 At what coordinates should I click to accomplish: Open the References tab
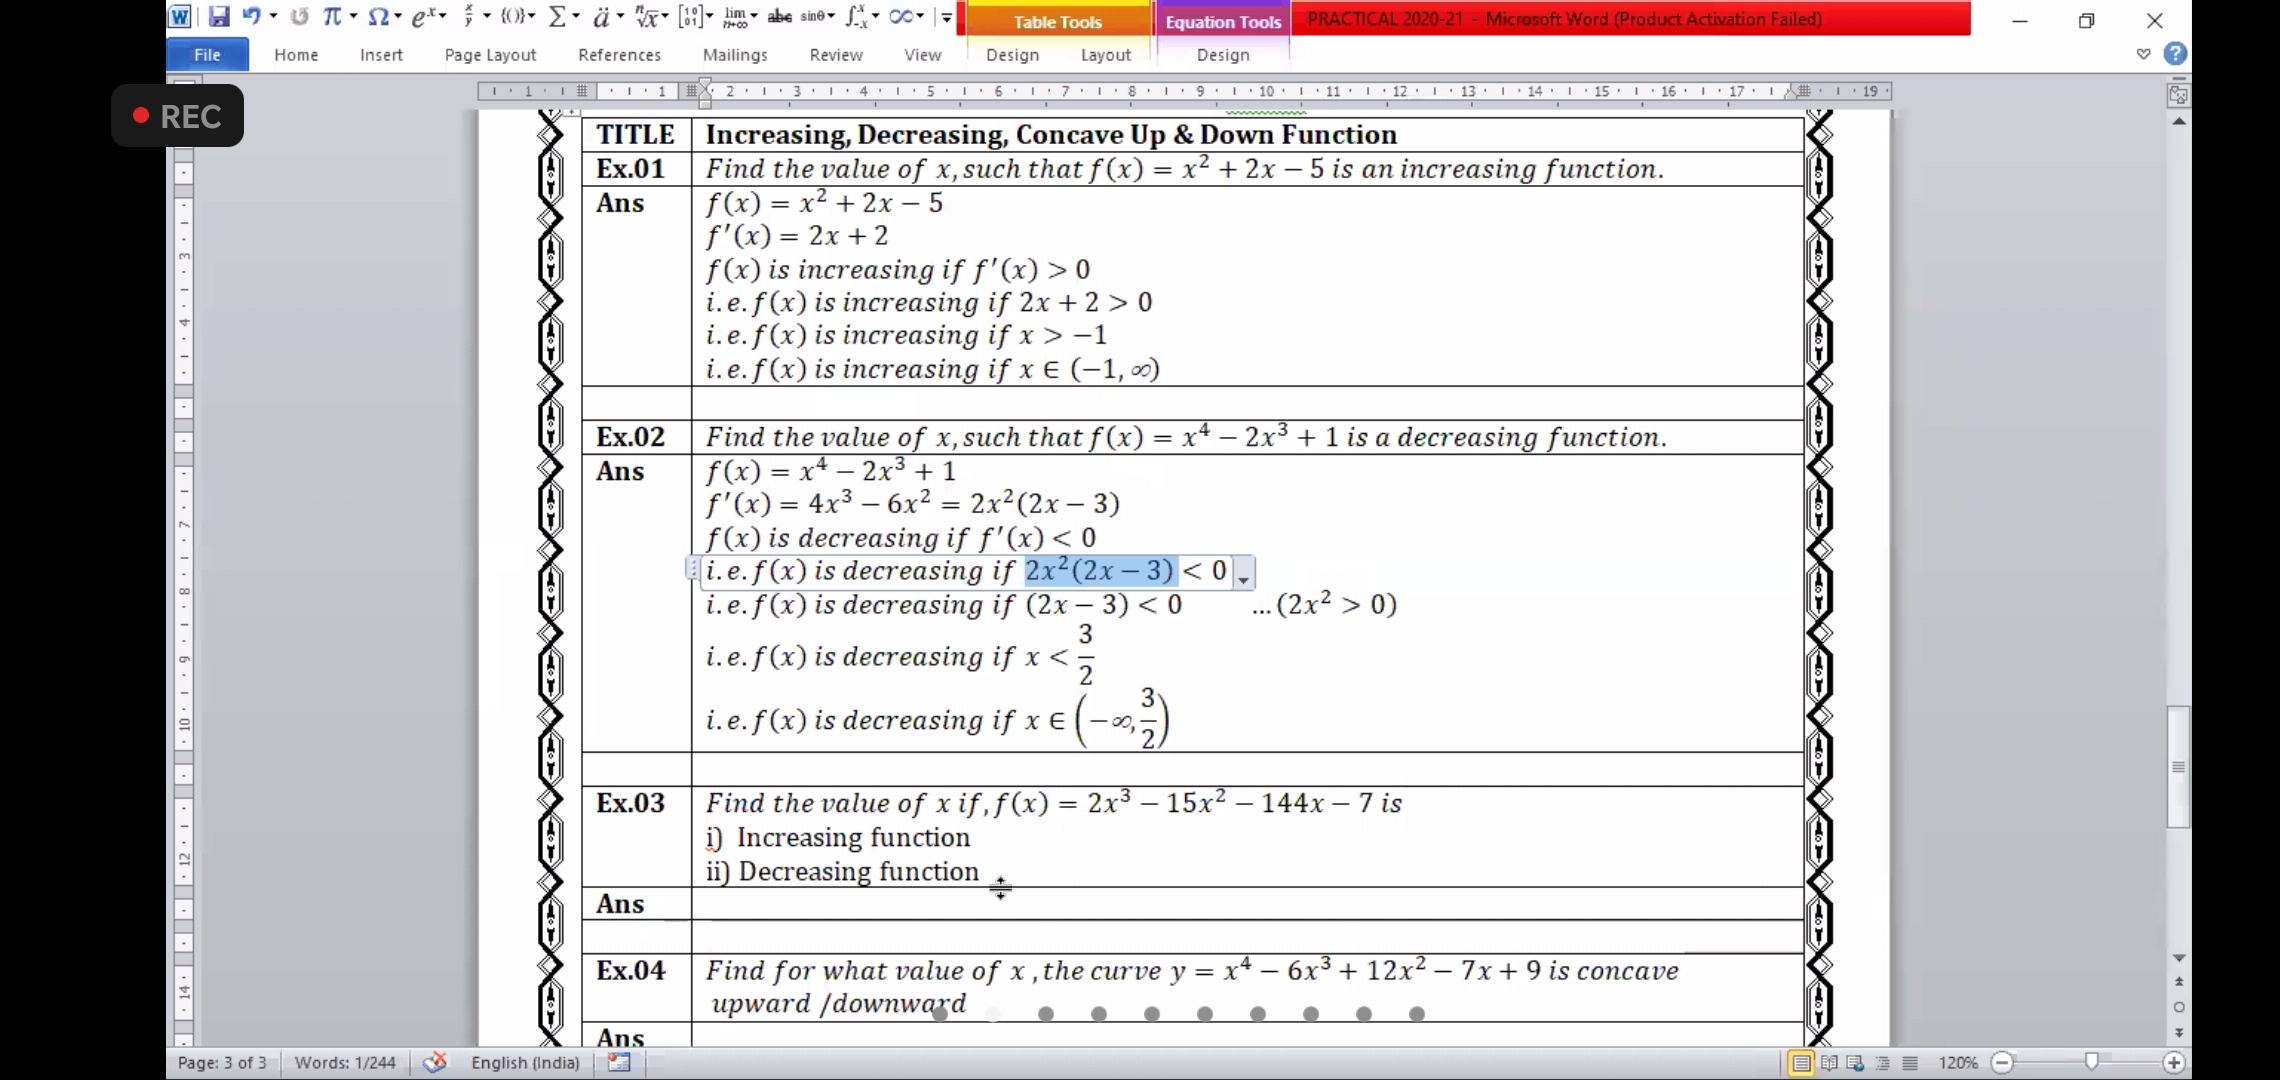(x=619, y=55)
